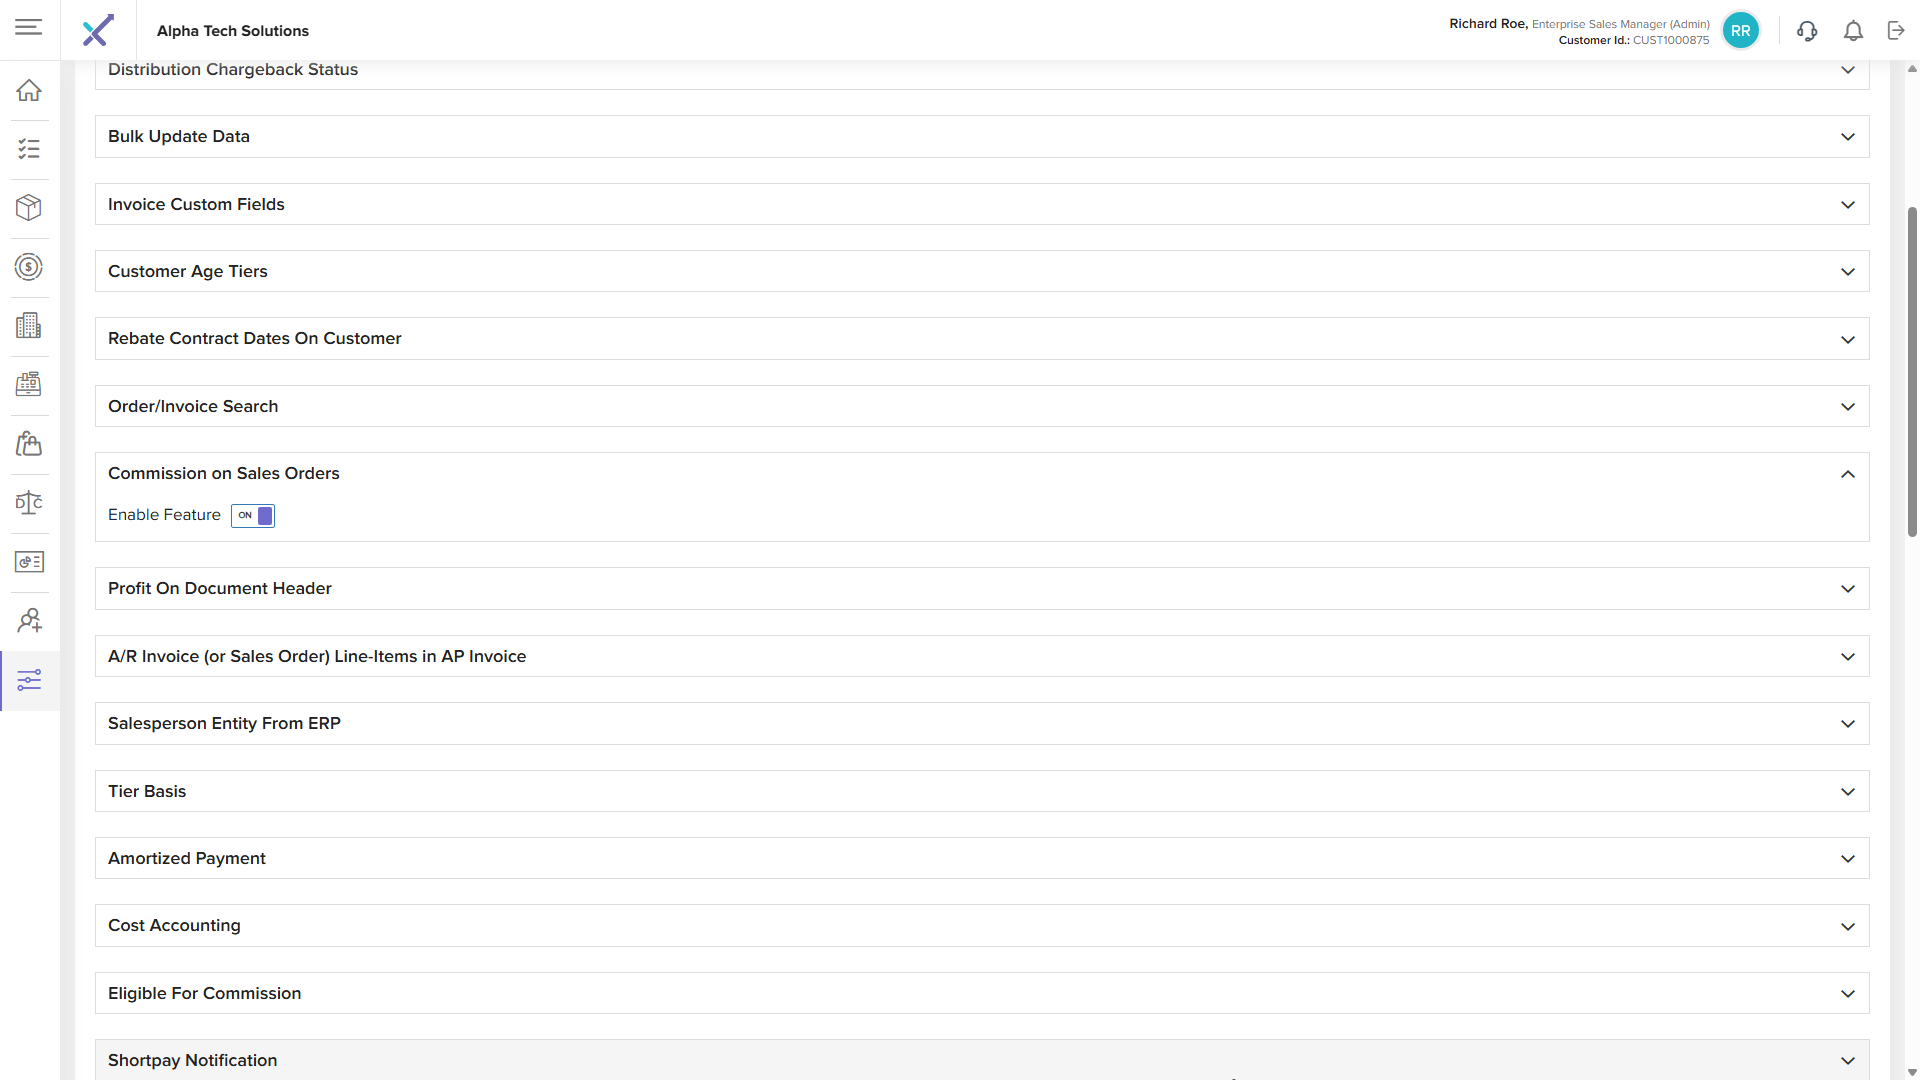
Task: Open the checklist tasks sidebar icon
Action: (x=29, y=149)
